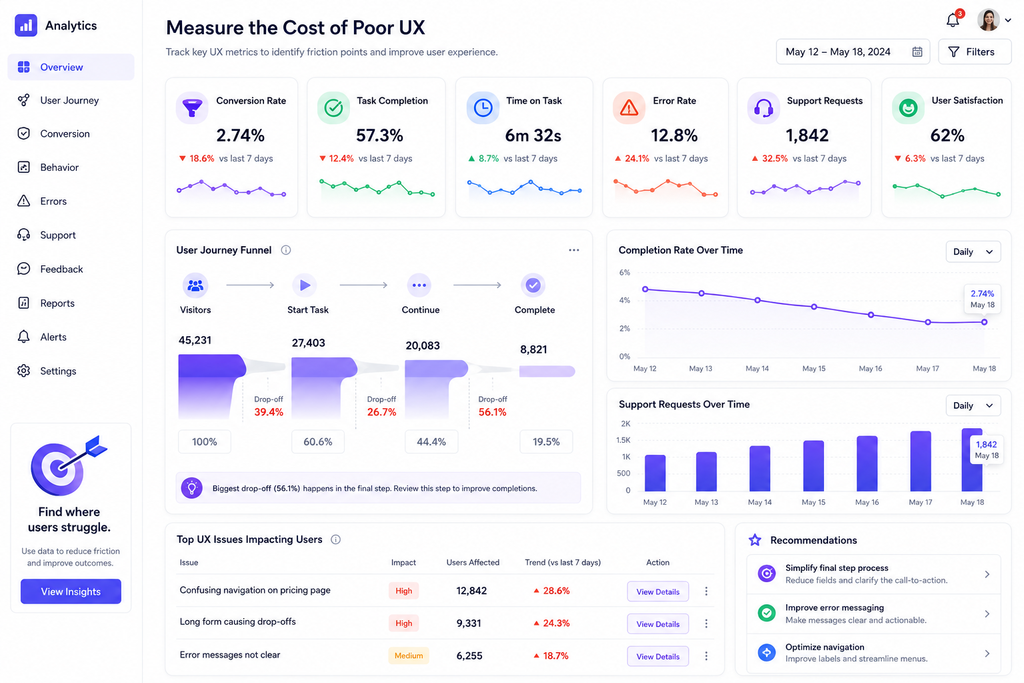1024x683 pixels.
Task: Click the calendar icon in date range
Action: tap(917, 52)
